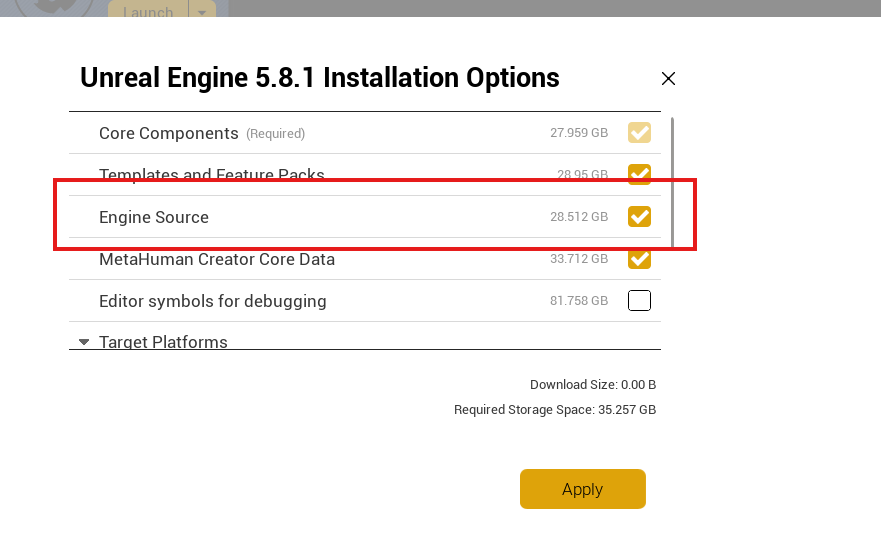The image size is (881, 548).
Task: Enable Editor symbols for debugging checkbox
Action: pos(639,301)
